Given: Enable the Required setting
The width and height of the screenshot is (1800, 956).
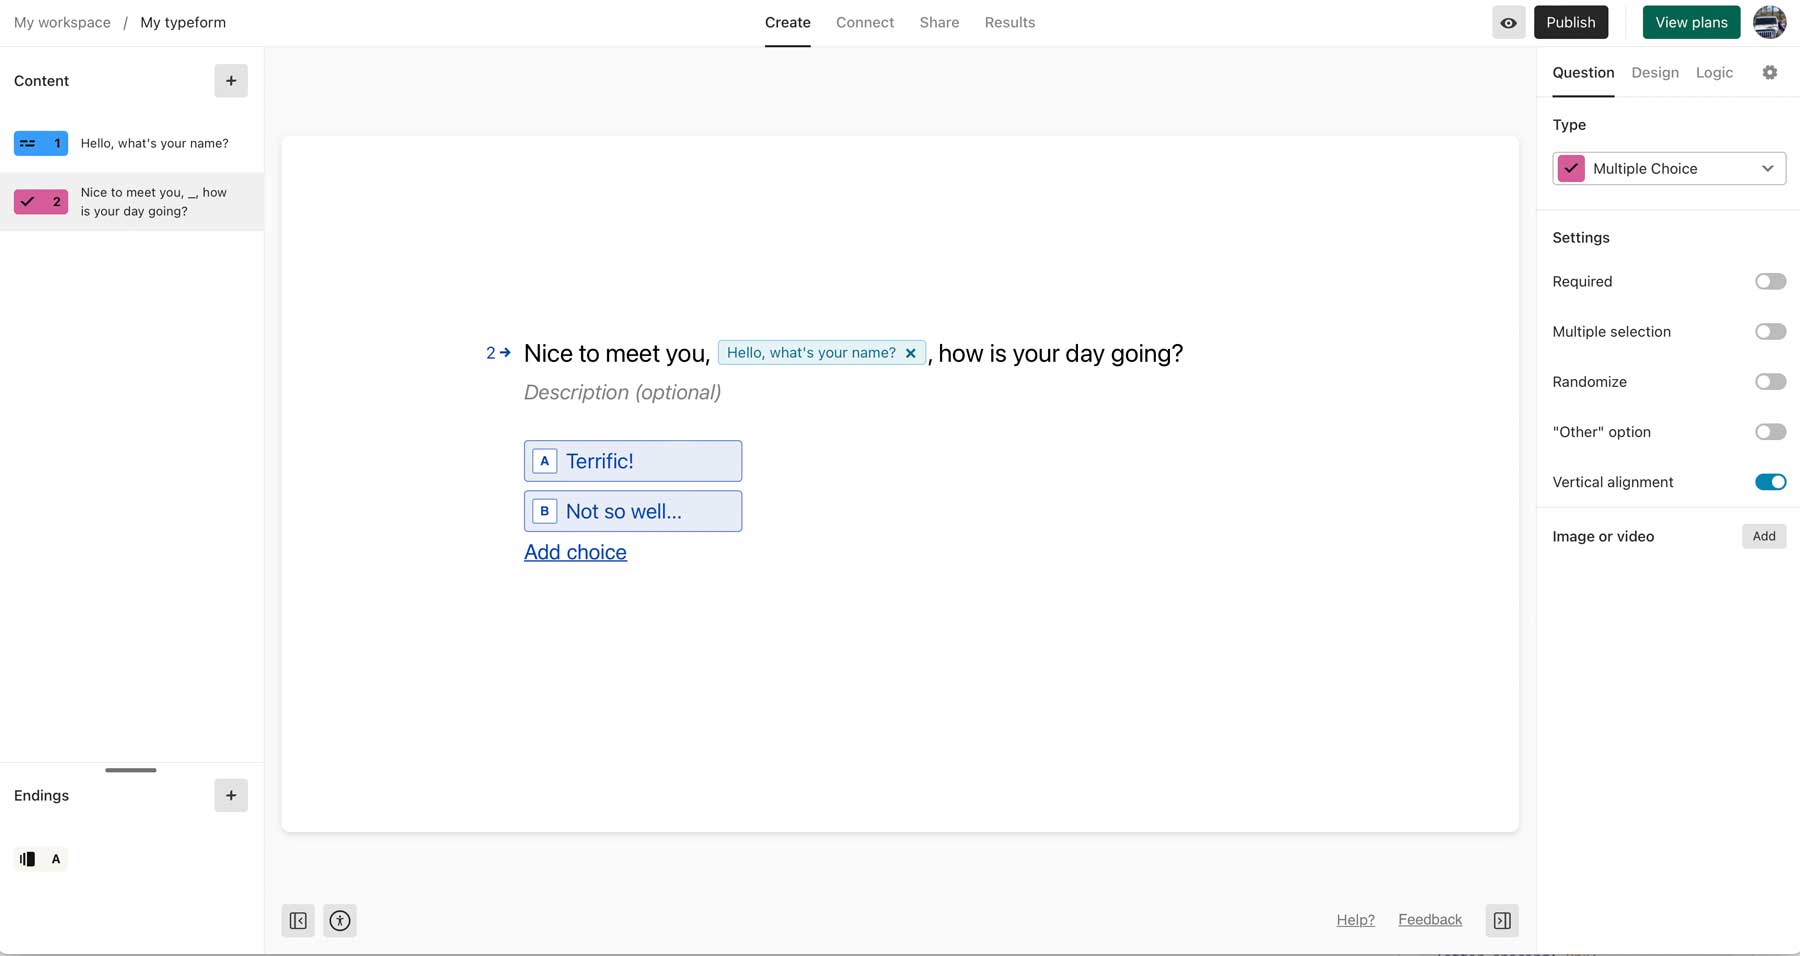Looking at the screenshot, I should pos(1770,281).
